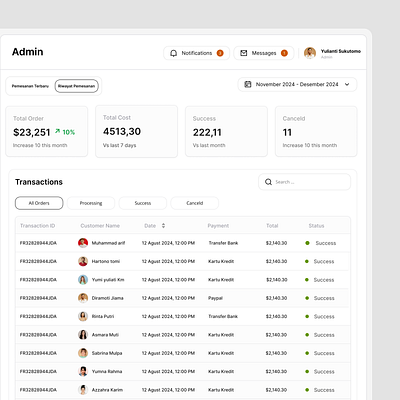
Task: Open the Notifications button
Action: point(197,53)
